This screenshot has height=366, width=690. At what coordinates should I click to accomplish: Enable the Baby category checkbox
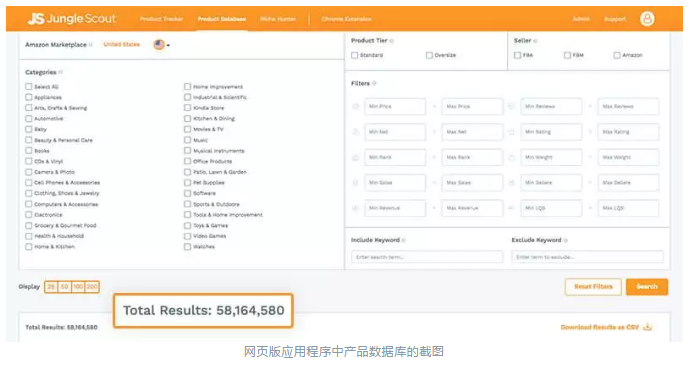coord(29,129)
